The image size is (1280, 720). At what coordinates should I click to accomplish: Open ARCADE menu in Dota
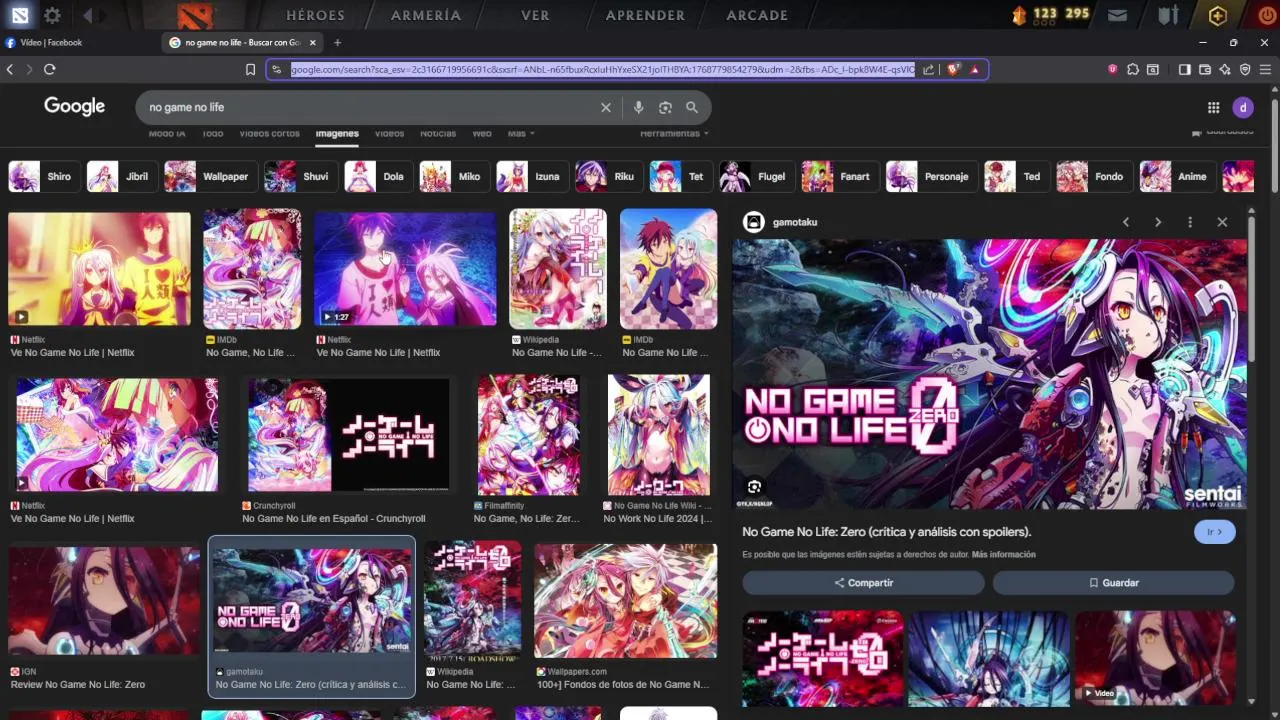tap(757, 15)
